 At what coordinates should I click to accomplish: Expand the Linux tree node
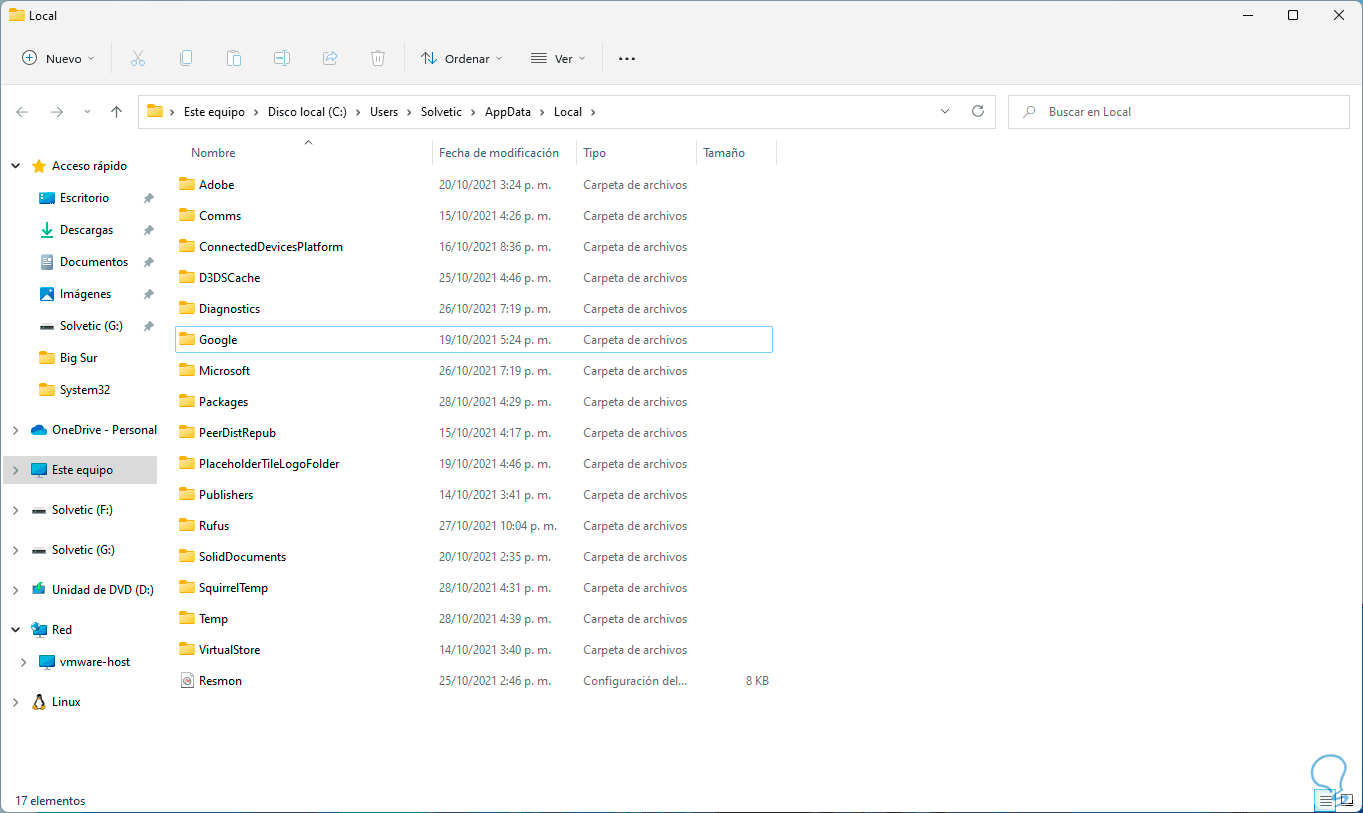[x=15, y=702]
